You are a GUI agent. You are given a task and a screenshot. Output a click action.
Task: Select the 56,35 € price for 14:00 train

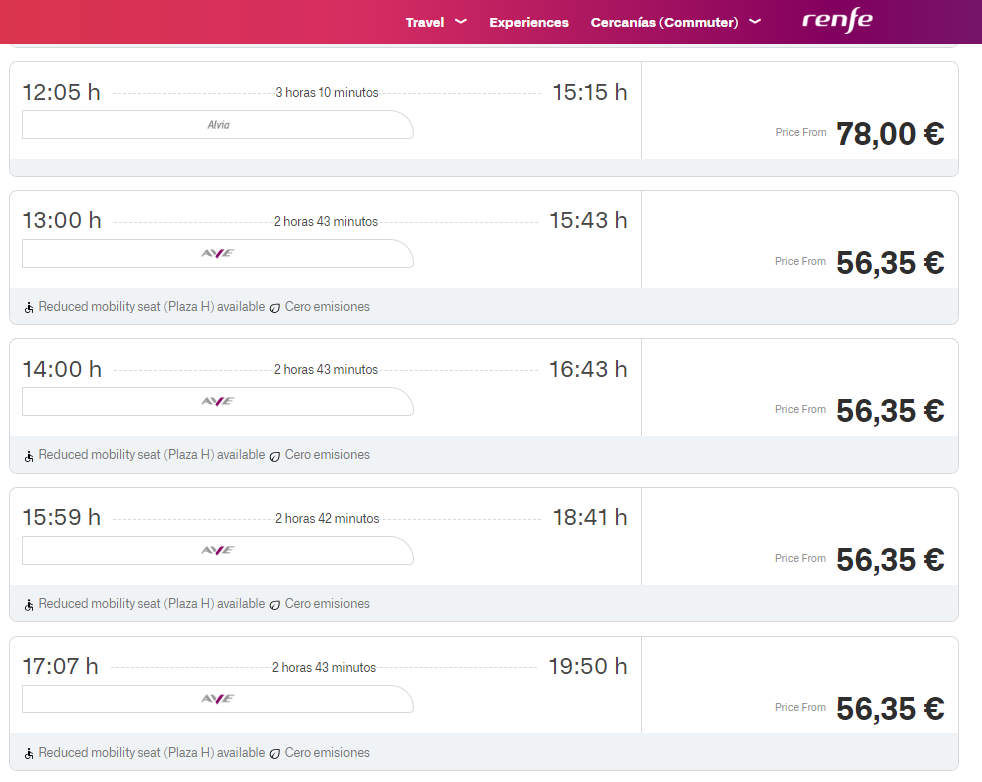pos(890,411)
